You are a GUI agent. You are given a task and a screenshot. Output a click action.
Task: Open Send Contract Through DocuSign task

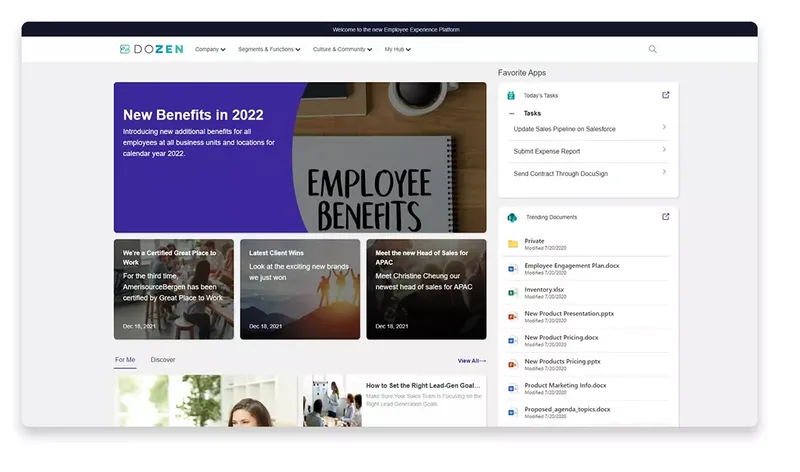coord(588,174)
